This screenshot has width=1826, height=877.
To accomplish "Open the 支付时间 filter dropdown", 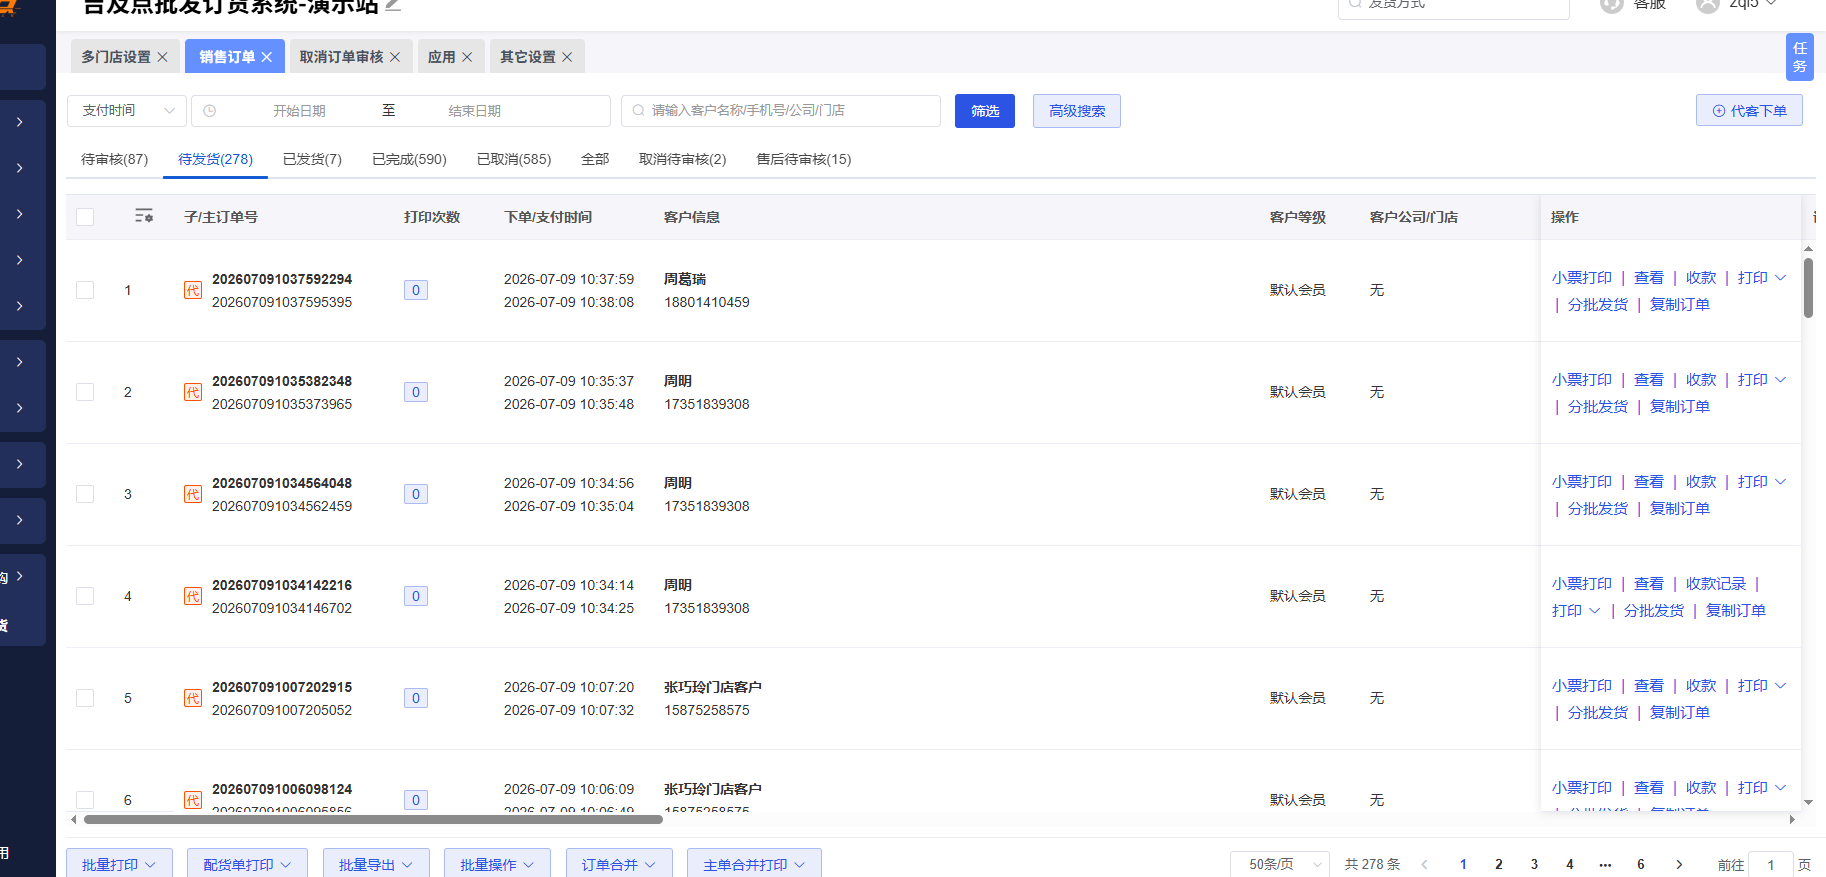I will tap(127, 111).
